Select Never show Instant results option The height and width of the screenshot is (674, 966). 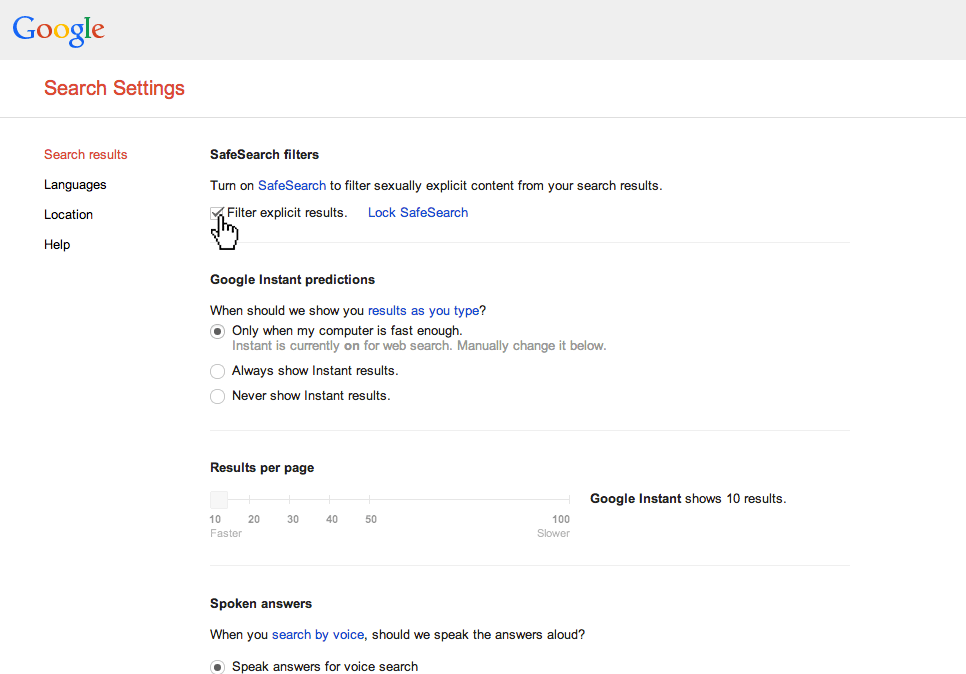[x=217, y=396]
